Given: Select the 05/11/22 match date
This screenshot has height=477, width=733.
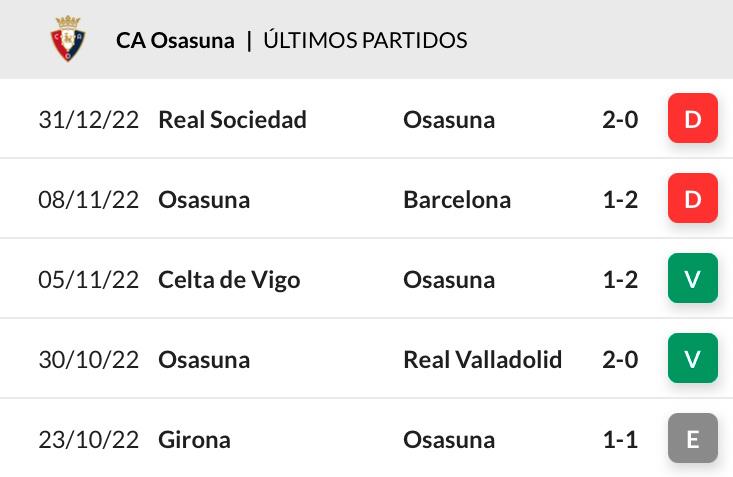Looking at the screenshot, I should click(x=89, y=280).
